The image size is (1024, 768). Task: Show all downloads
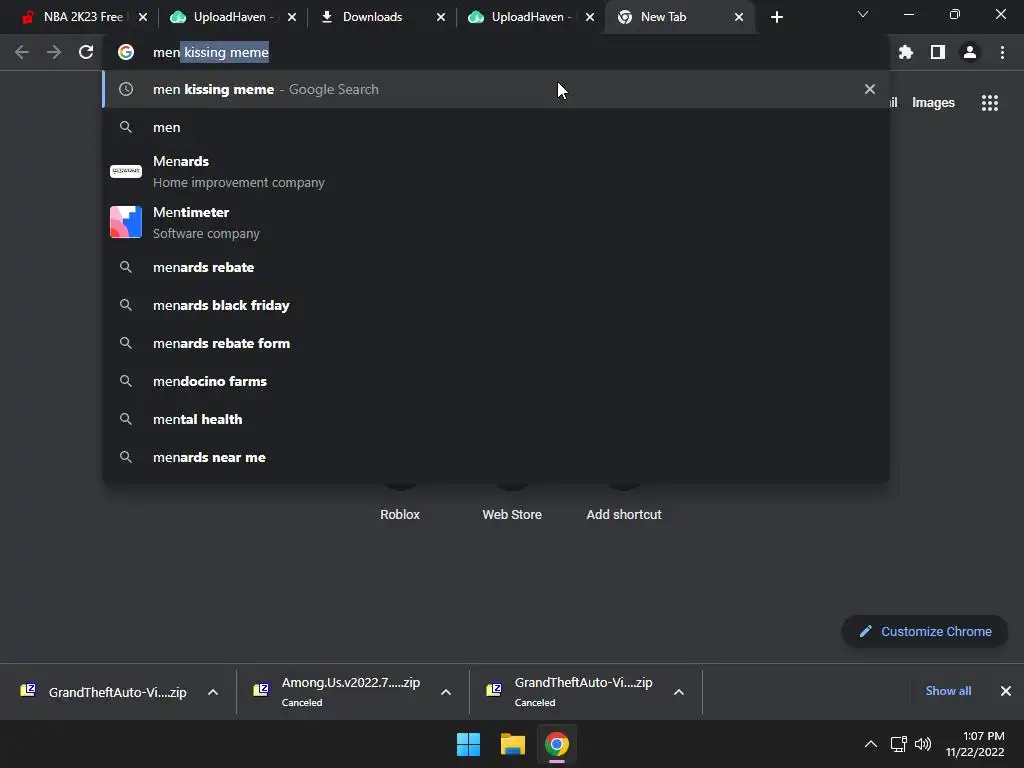tap(948, 691)
